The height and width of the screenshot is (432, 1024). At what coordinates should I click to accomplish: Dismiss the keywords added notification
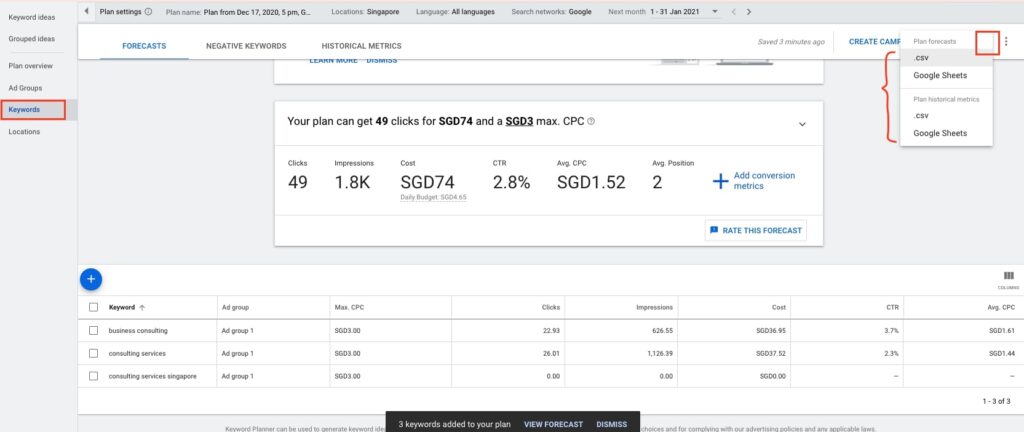611,424
